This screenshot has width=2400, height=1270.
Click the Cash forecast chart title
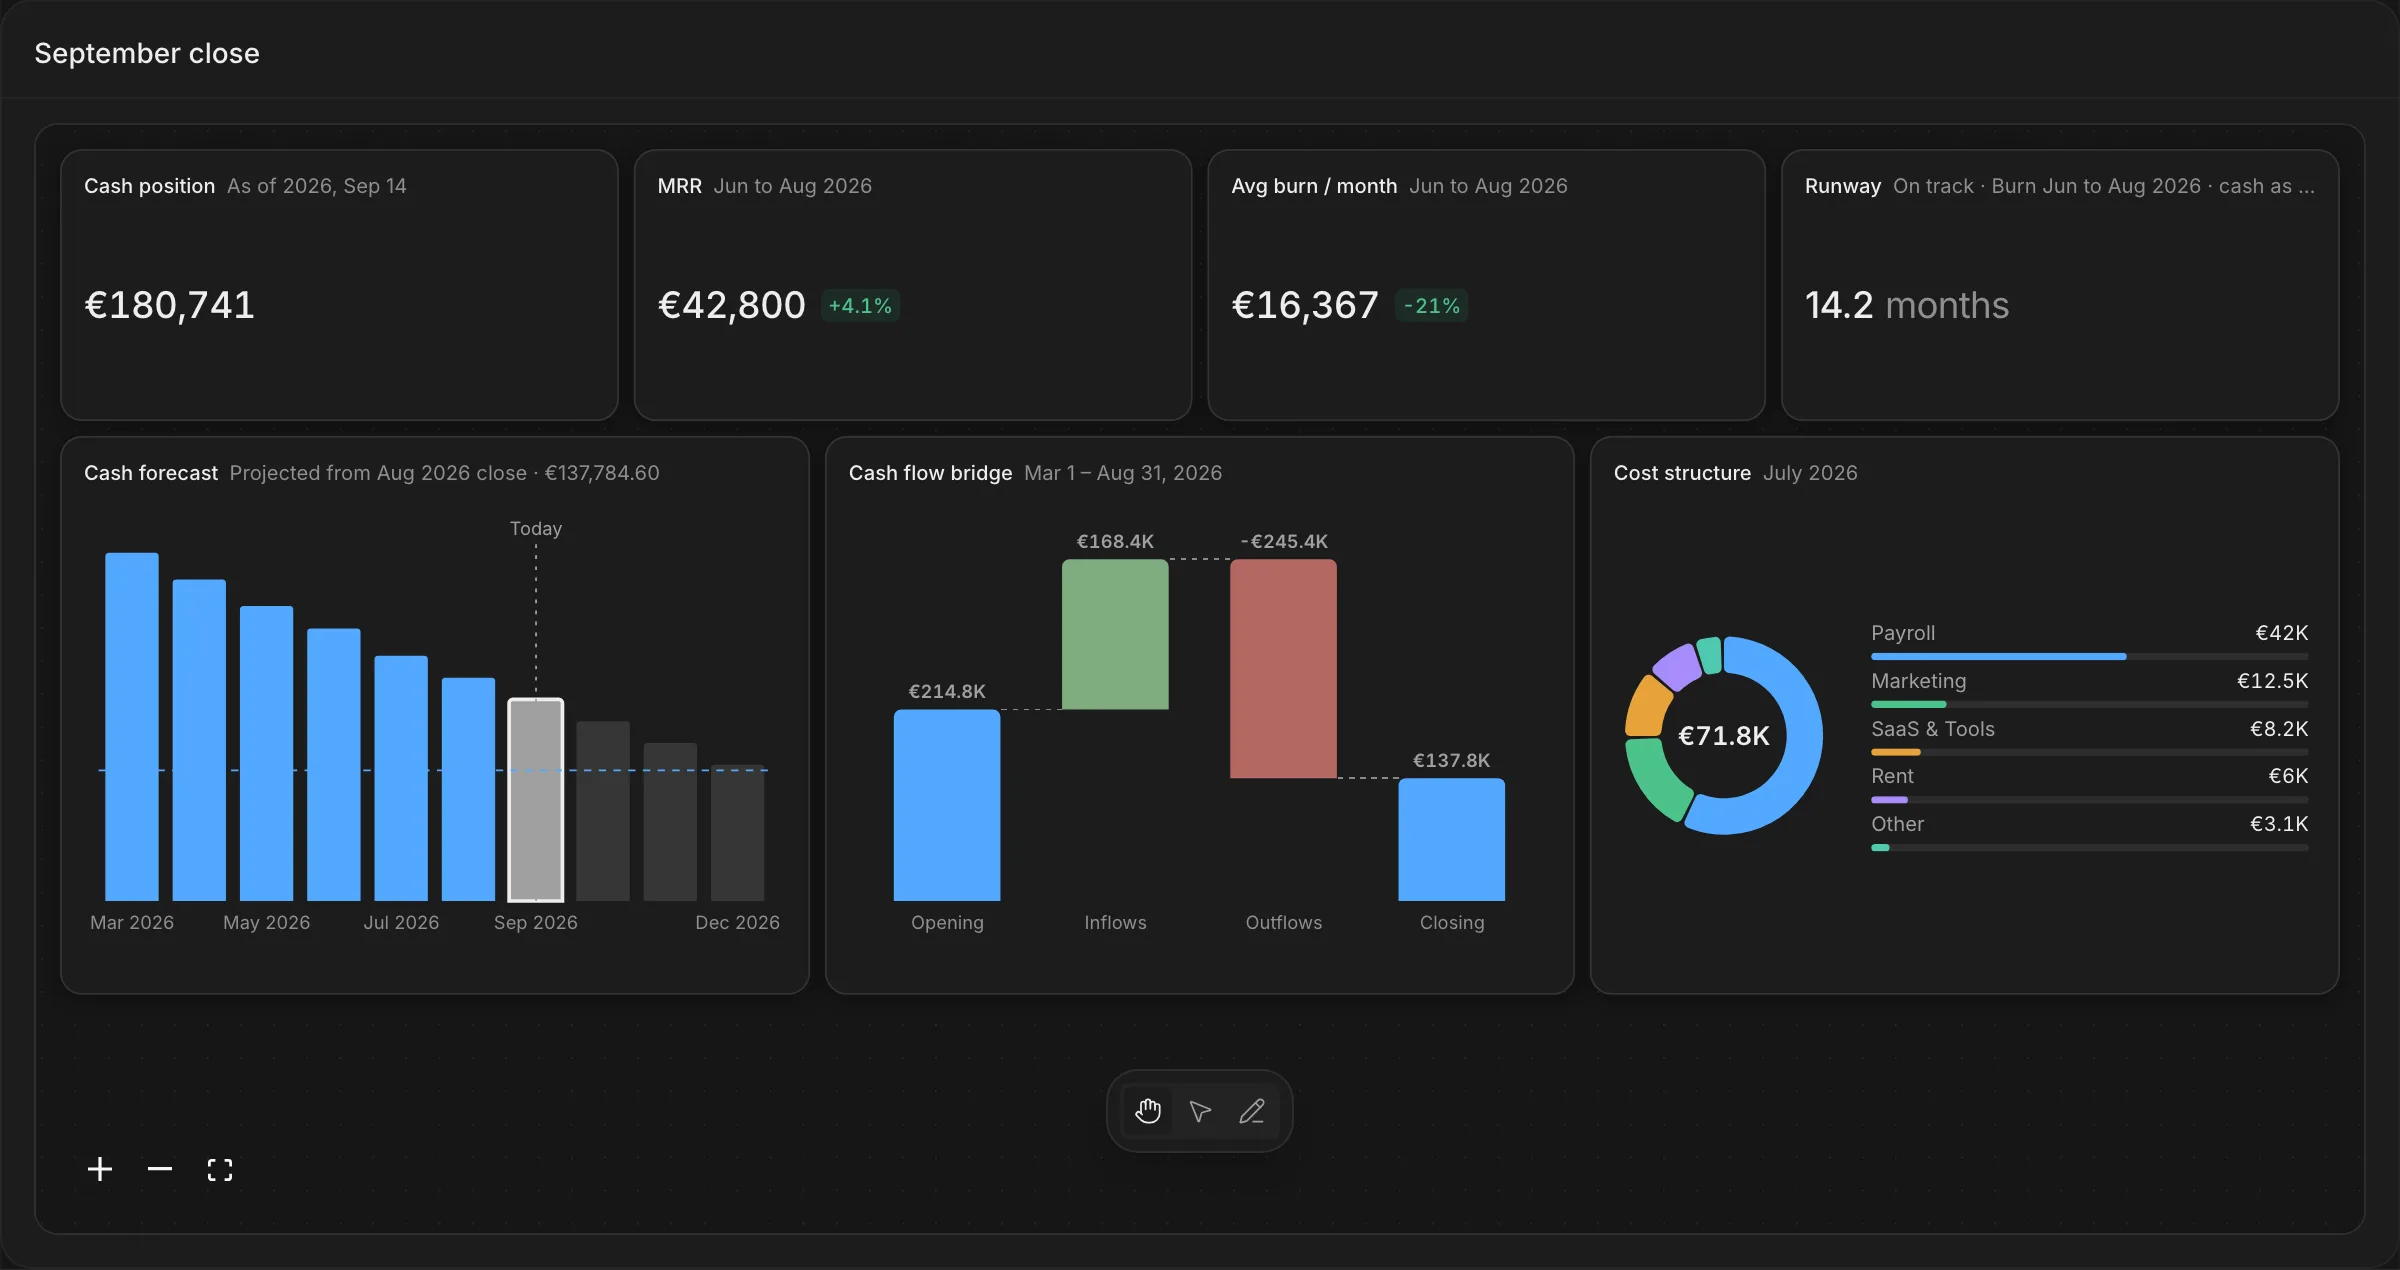tap(151, 473)
